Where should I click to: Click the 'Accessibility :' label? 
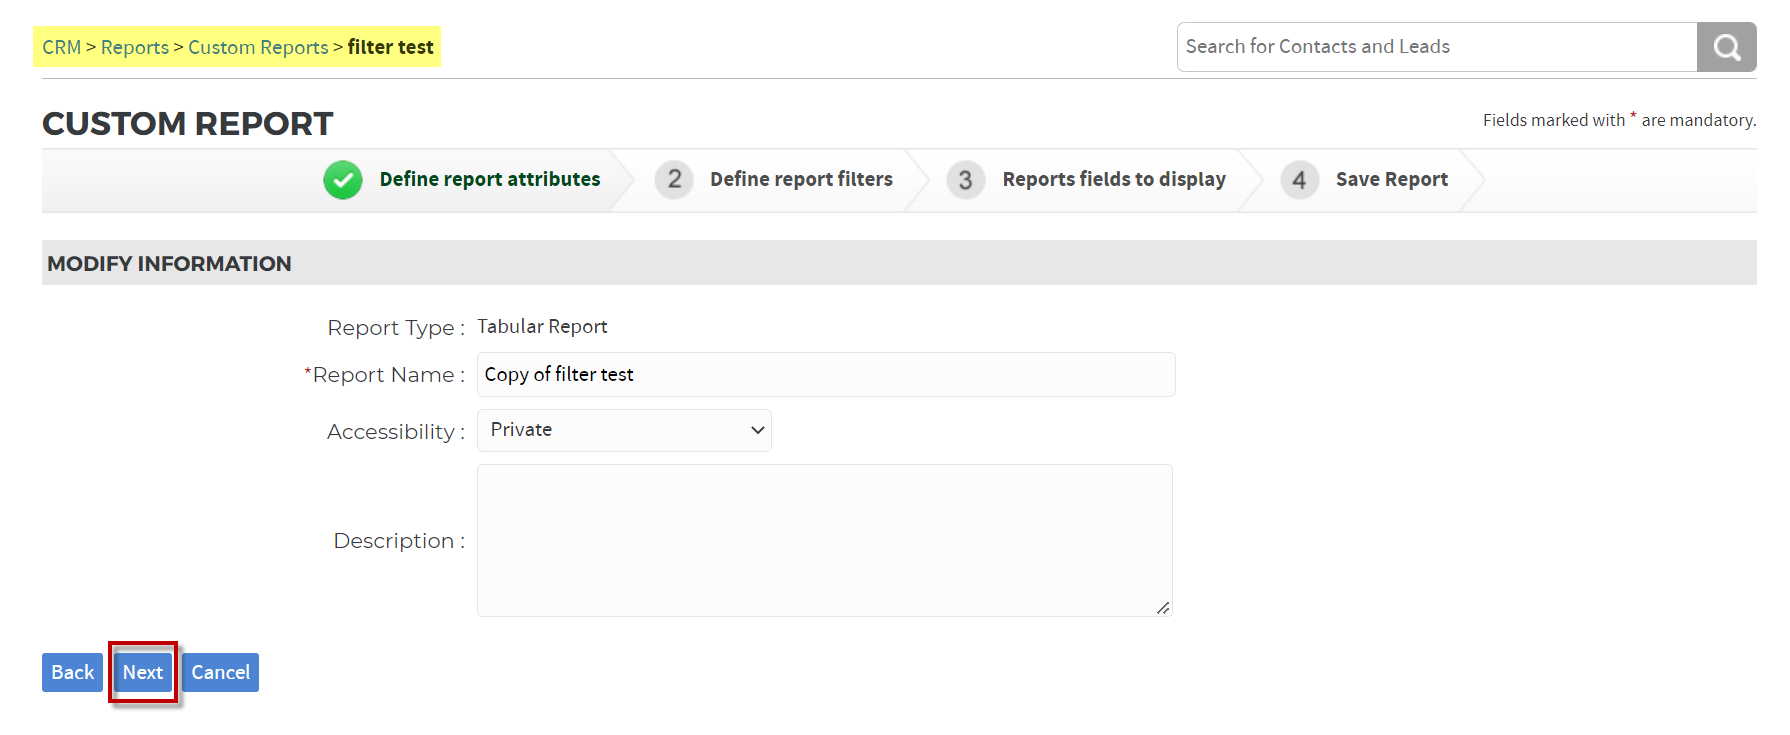[x=396, y=432]
